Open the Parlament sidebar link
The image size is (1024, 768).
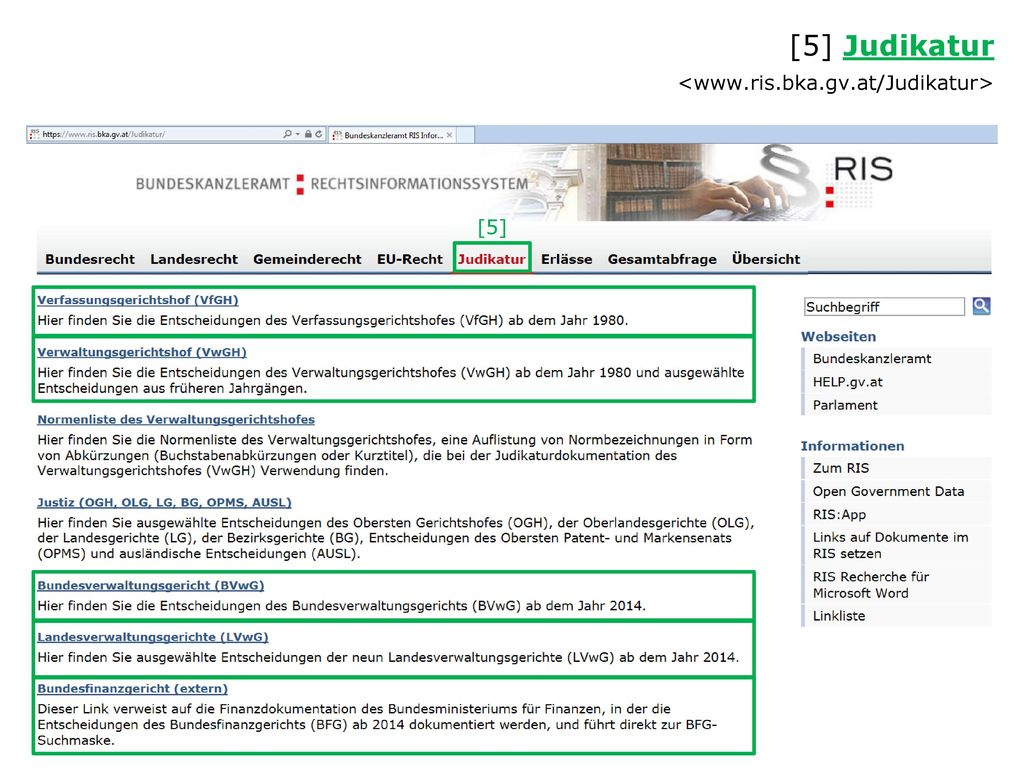tap(845, 405)
